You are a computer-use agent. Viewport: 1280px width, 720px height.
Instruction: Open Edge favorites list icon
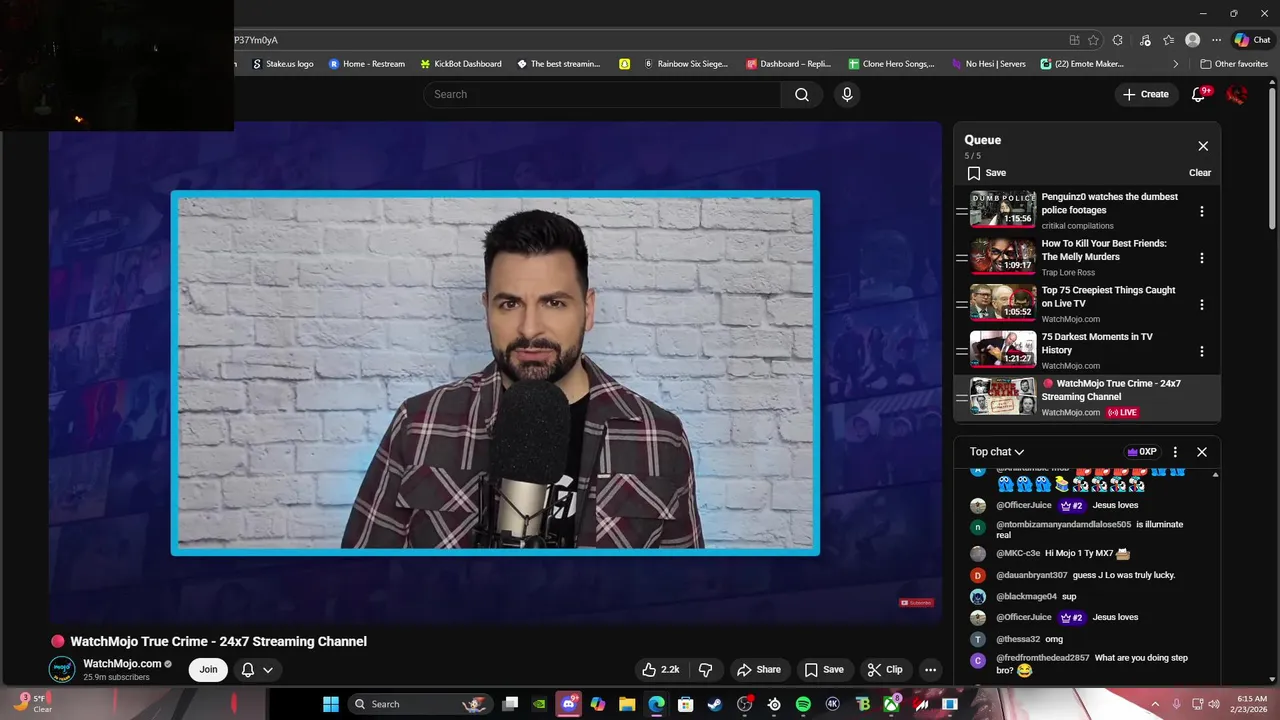[1168, 40]
